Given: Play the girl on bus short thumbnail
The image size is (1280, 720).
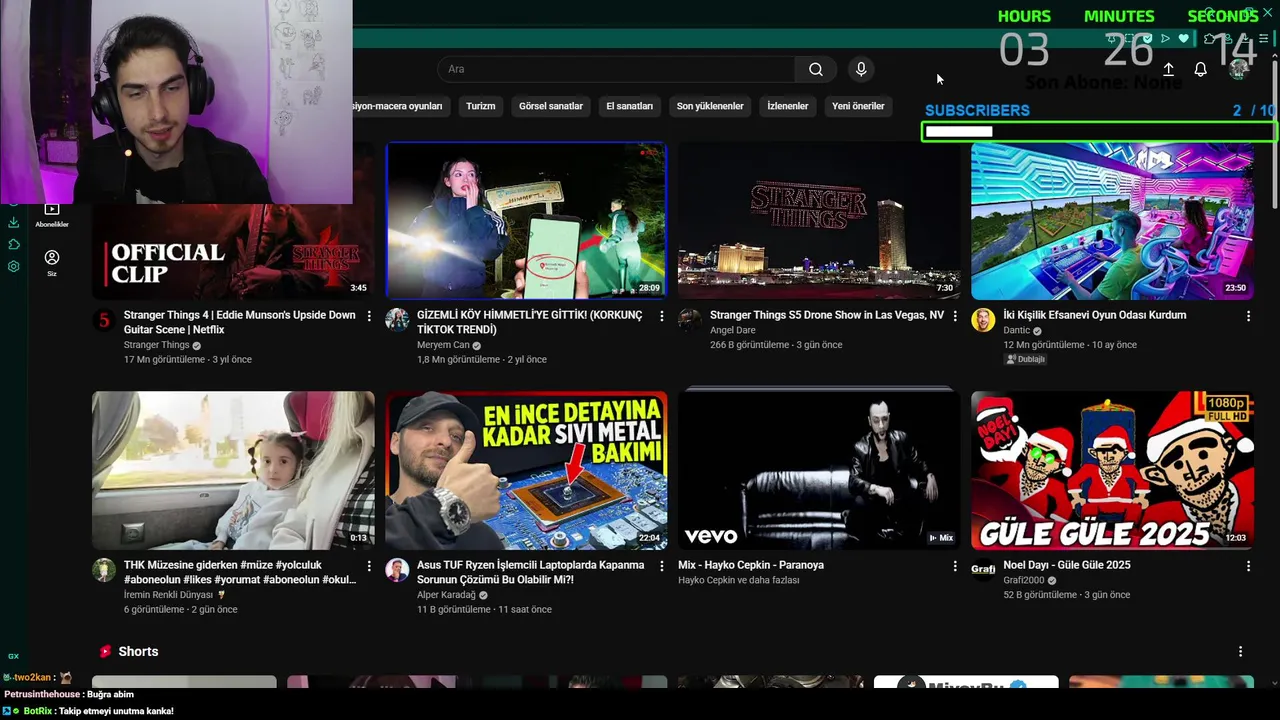Looking at the screenshot, I should pyautogui.click(x=233, y=470).
